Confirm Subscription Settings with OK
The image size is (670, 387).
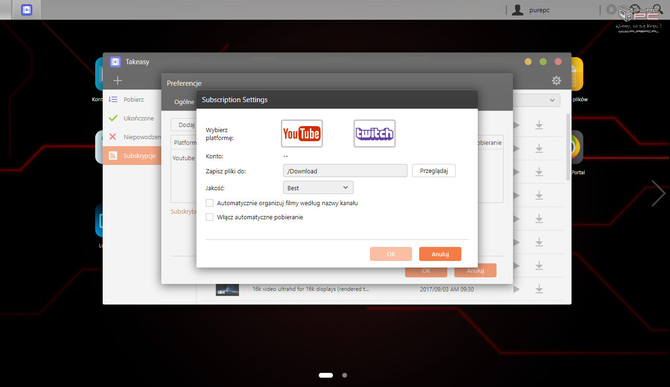point(391,254)
